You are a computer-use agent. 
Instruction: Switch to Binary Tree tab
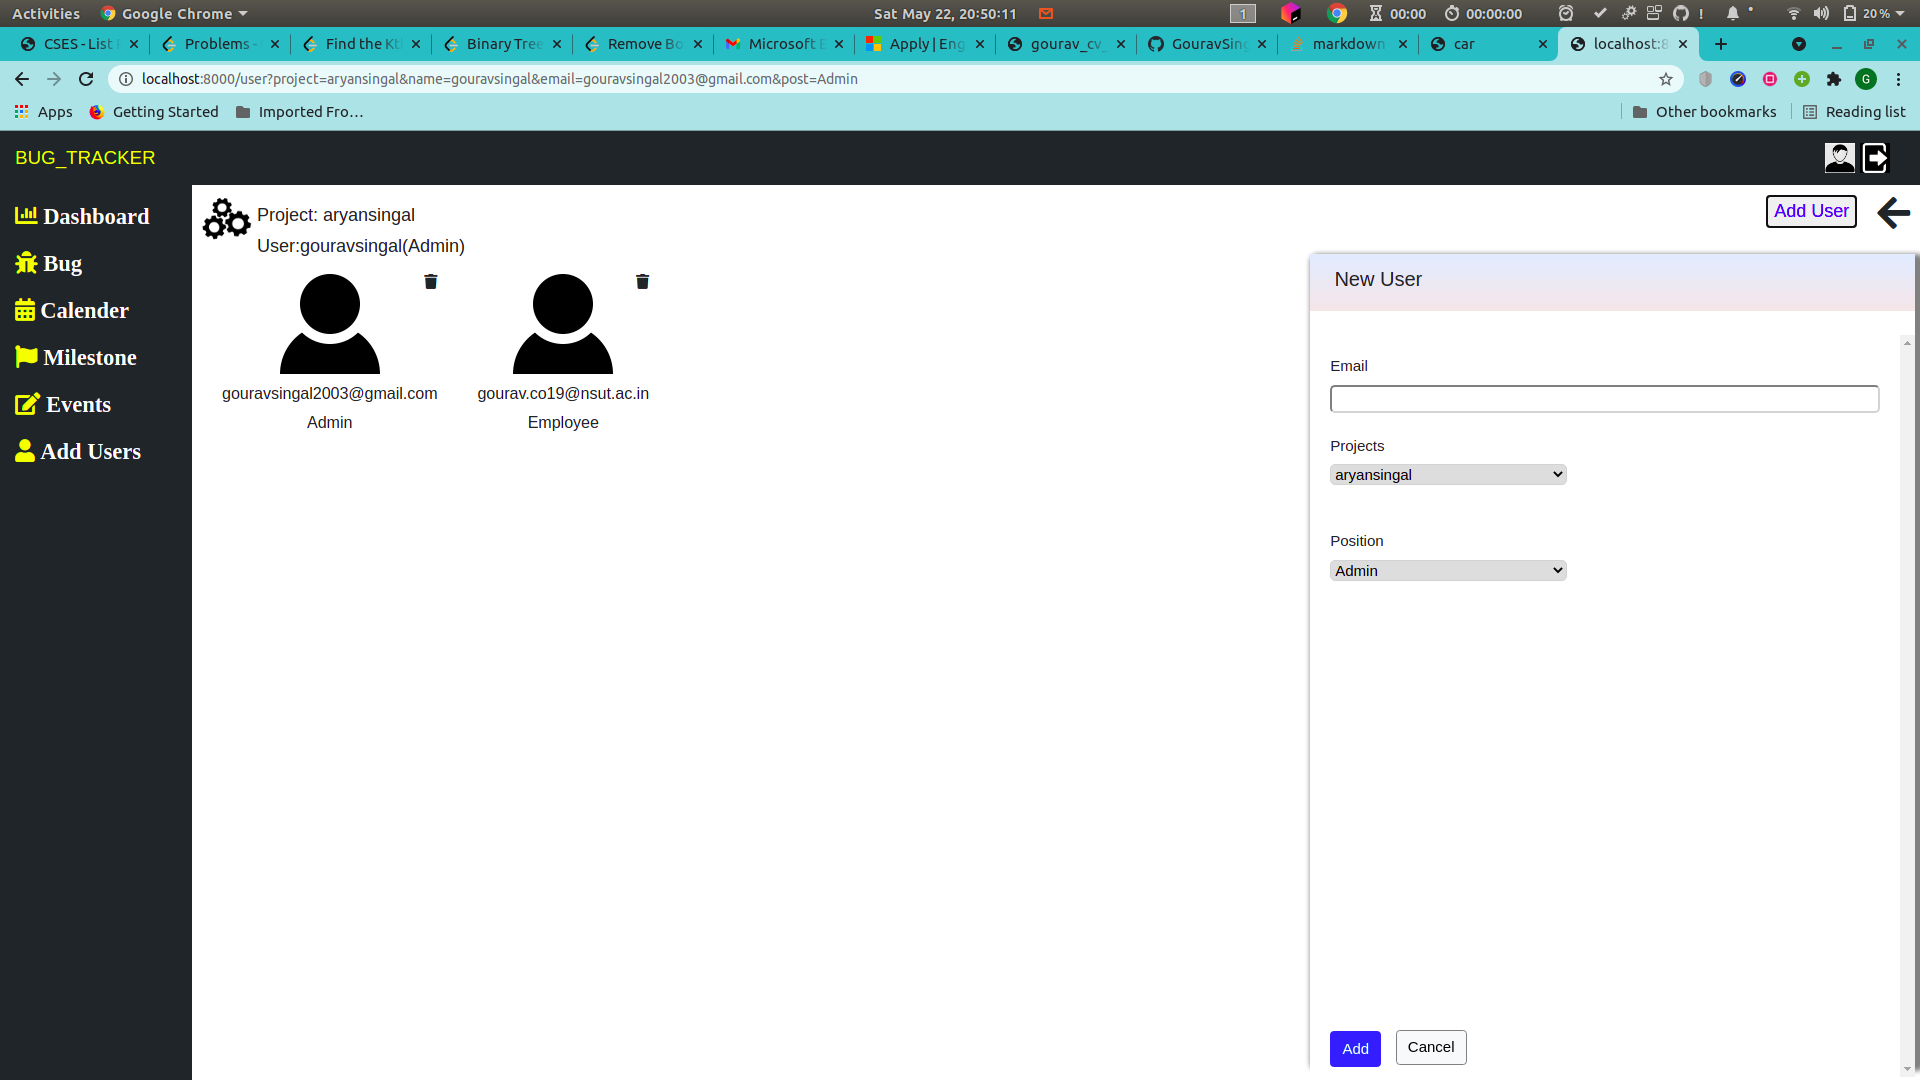point(502,44)
